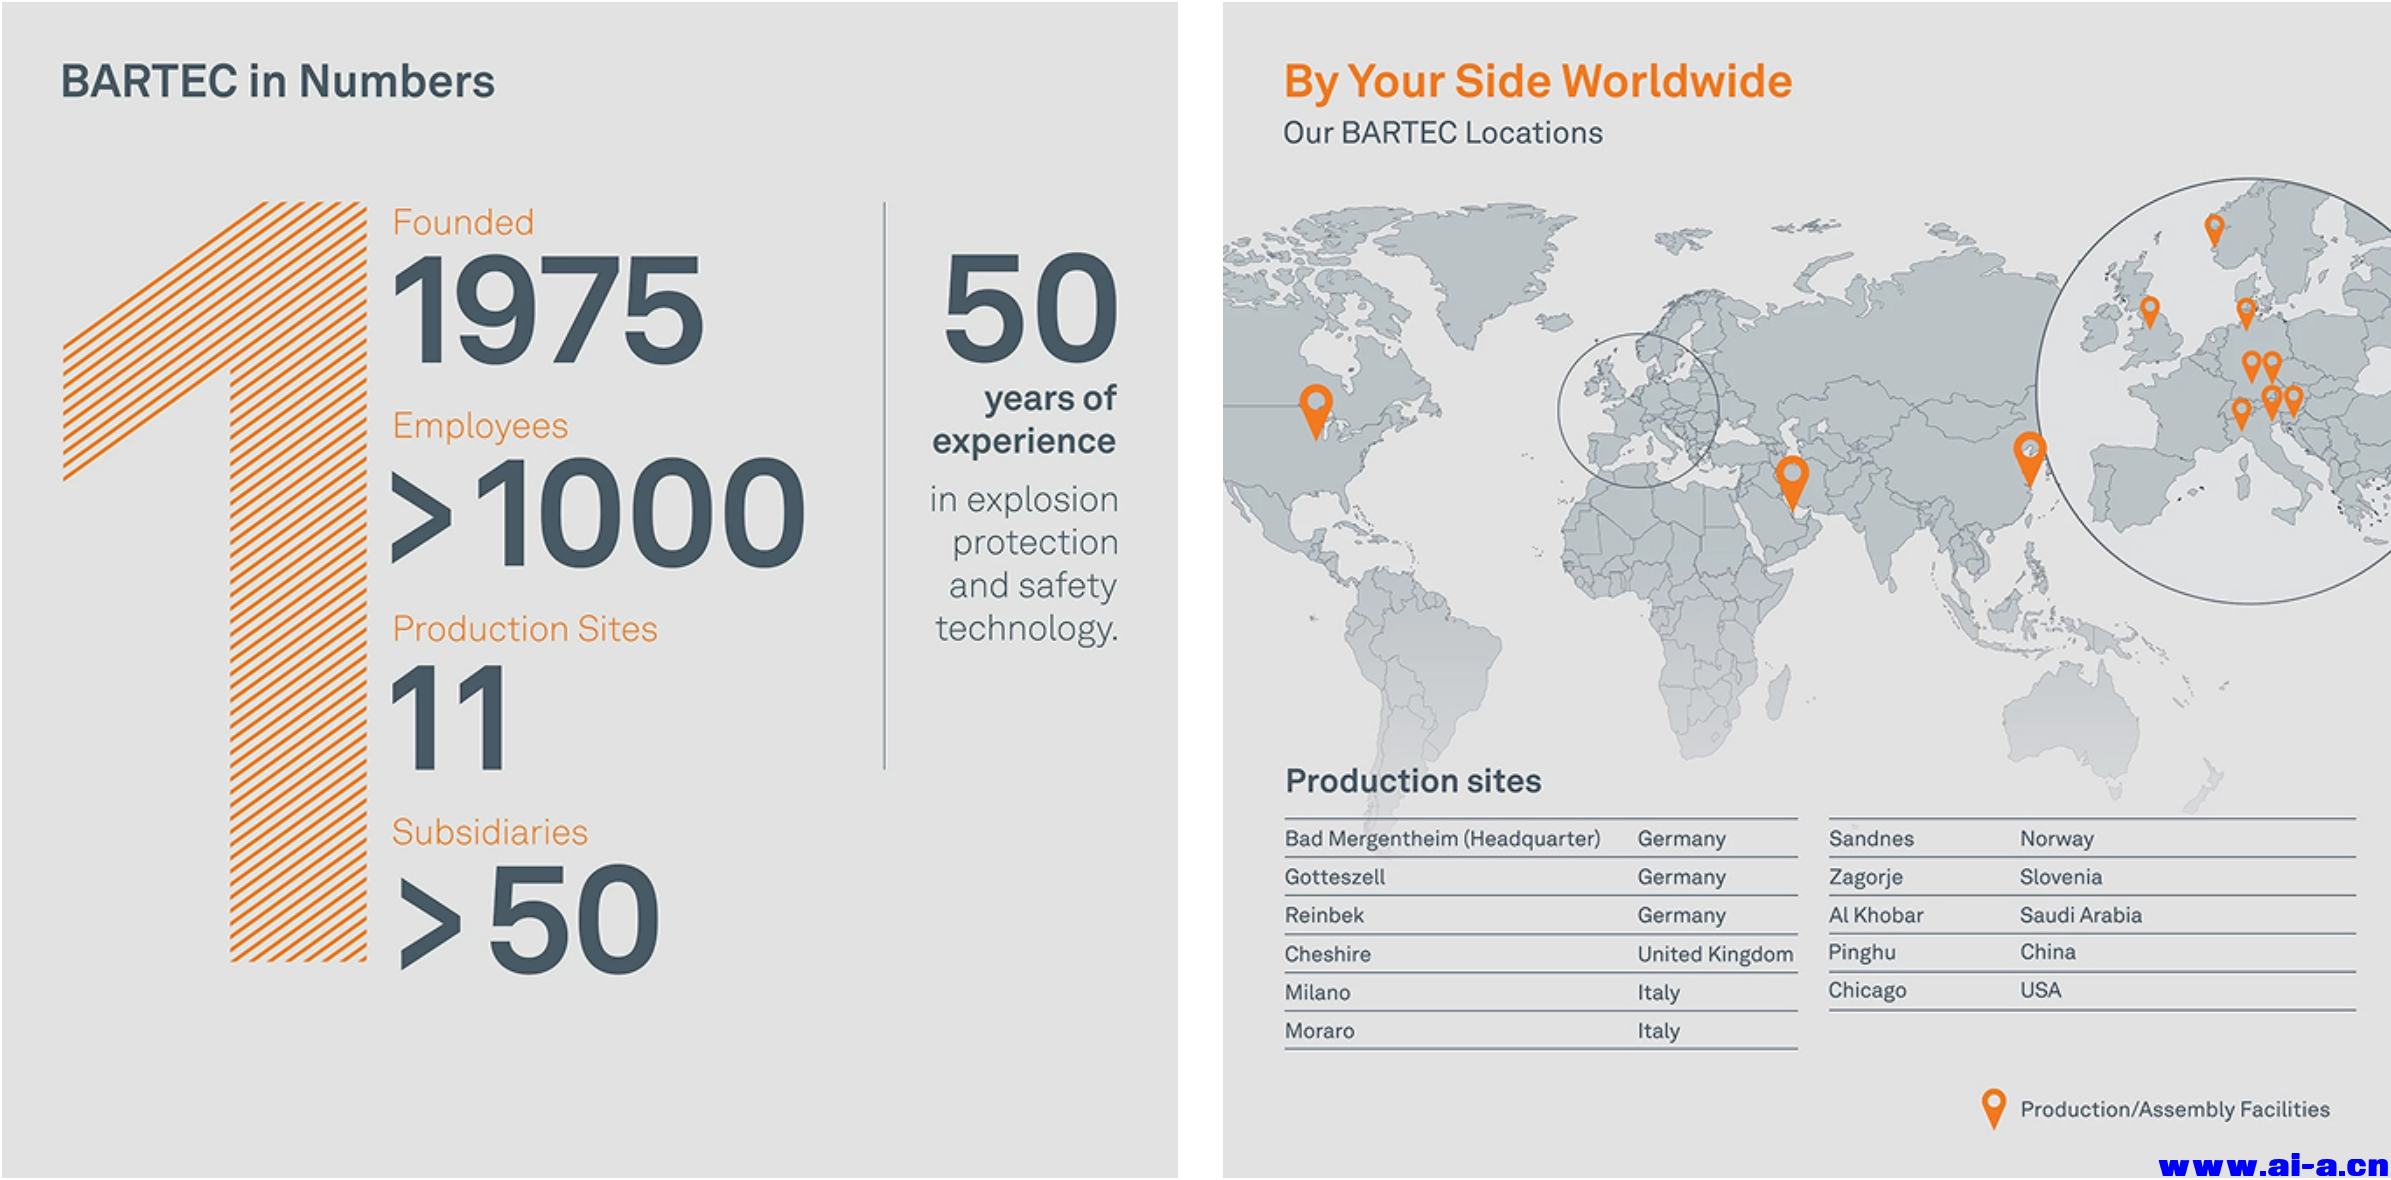Viewport: 2391px width, 1180px height.
Task: Click the map pin on China's coast
Action: 2030,459
